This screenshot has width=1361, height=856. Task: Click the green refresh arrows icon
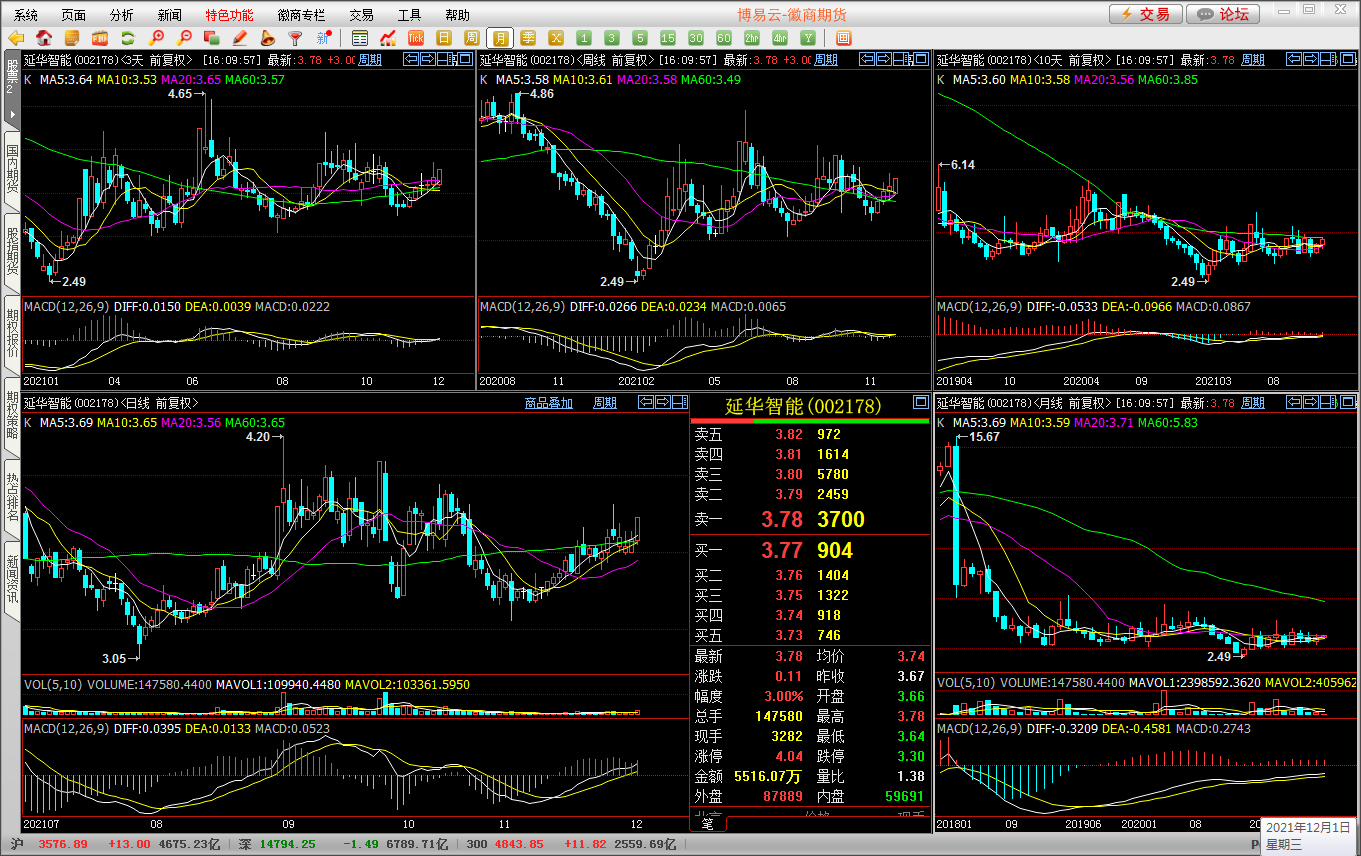[x=128, y=38]
